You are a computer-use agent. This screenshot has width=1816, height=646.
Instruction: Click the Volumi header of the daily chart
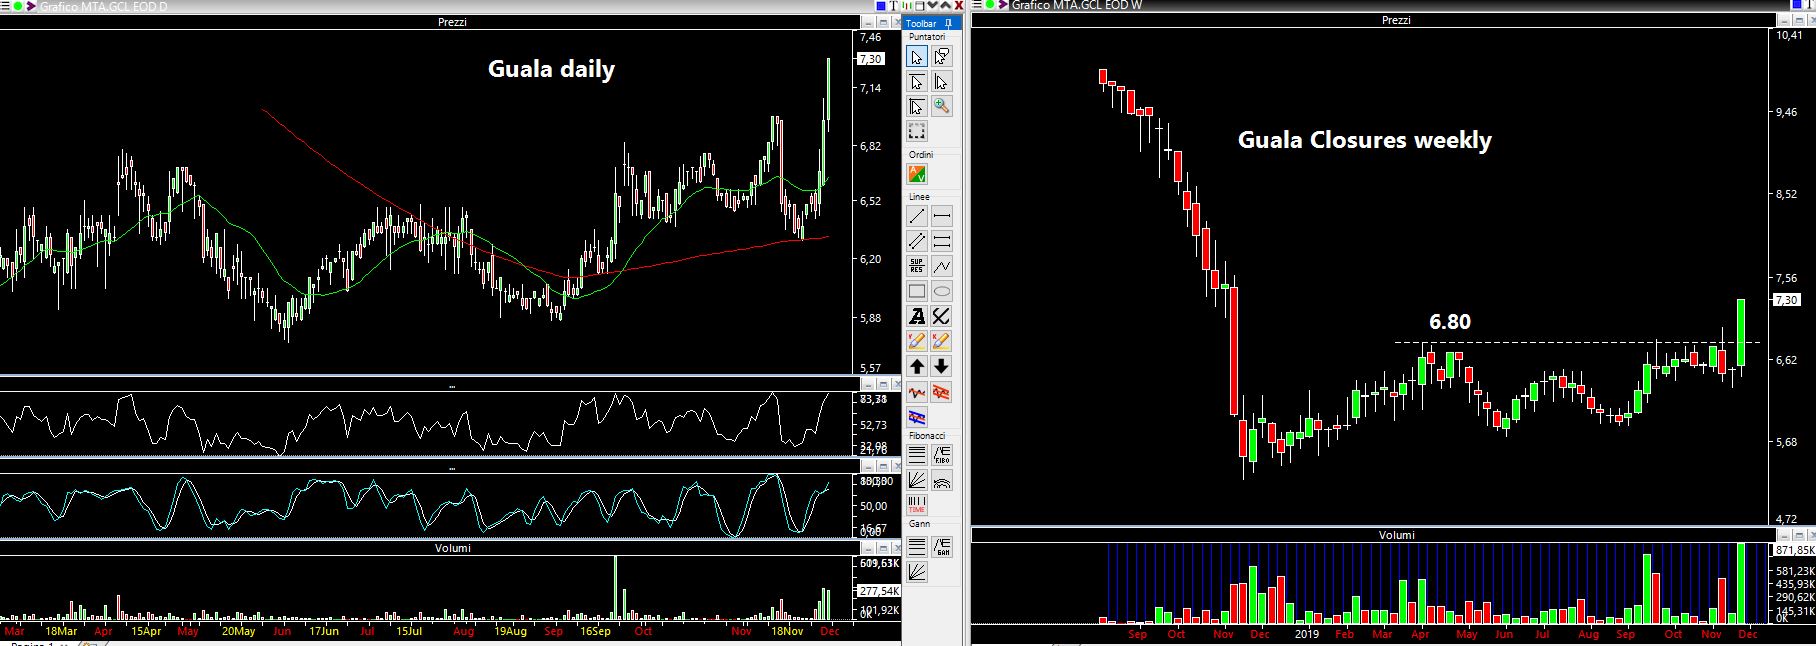click(452, 548)
